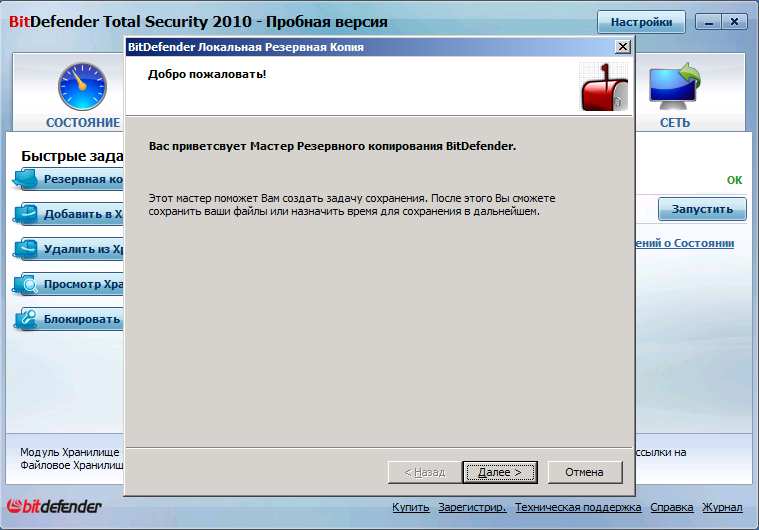This screenshot has width=759, height=530.
Task: Open the Техническая поддержка link
Action: pyautogui.click(x=578, y=507)
